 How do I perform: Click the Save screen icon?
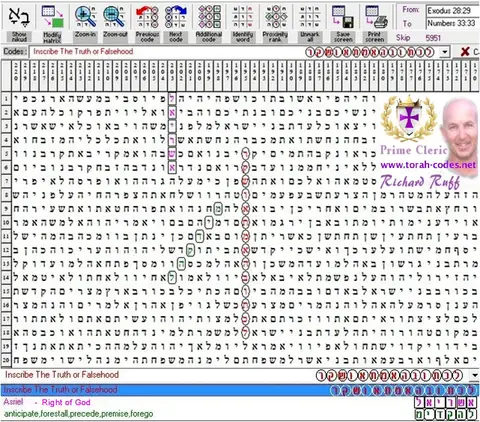[x=343, y=16]
